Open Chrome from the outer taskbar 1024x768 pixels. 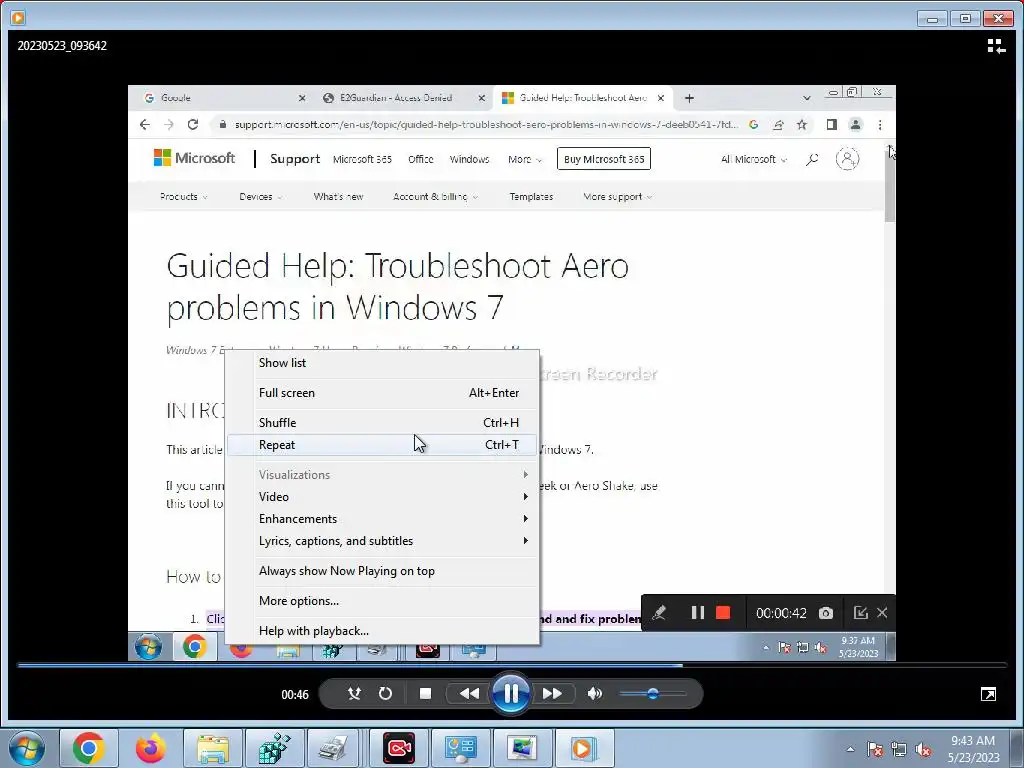tap(89, 748)
